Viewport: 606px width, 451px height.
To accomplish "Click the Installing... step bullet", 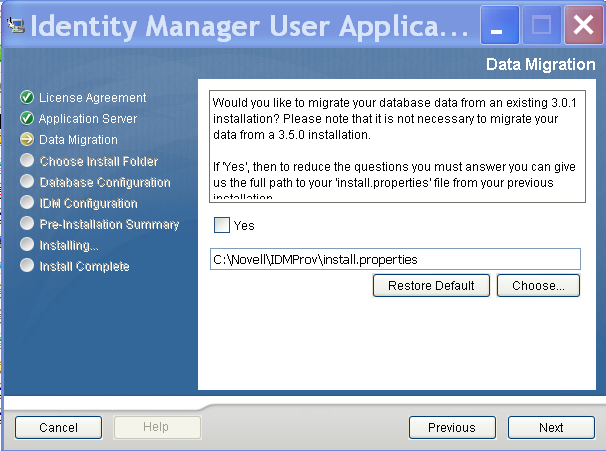I will click(x=27, y=245).
